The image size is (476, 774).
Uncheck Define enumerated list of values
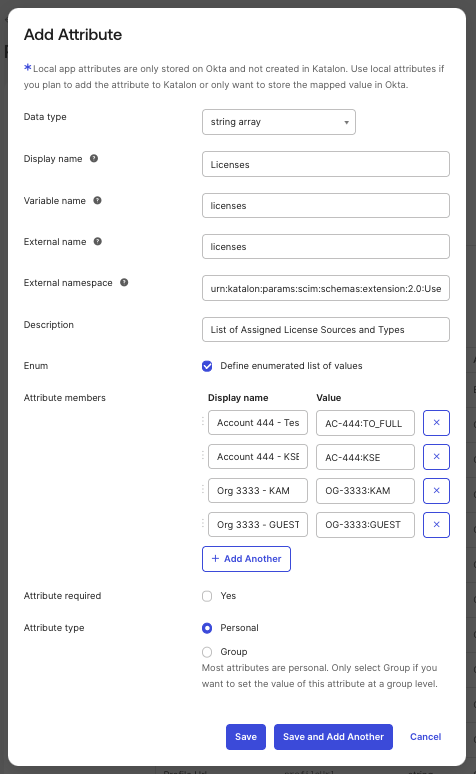[207, 366]
